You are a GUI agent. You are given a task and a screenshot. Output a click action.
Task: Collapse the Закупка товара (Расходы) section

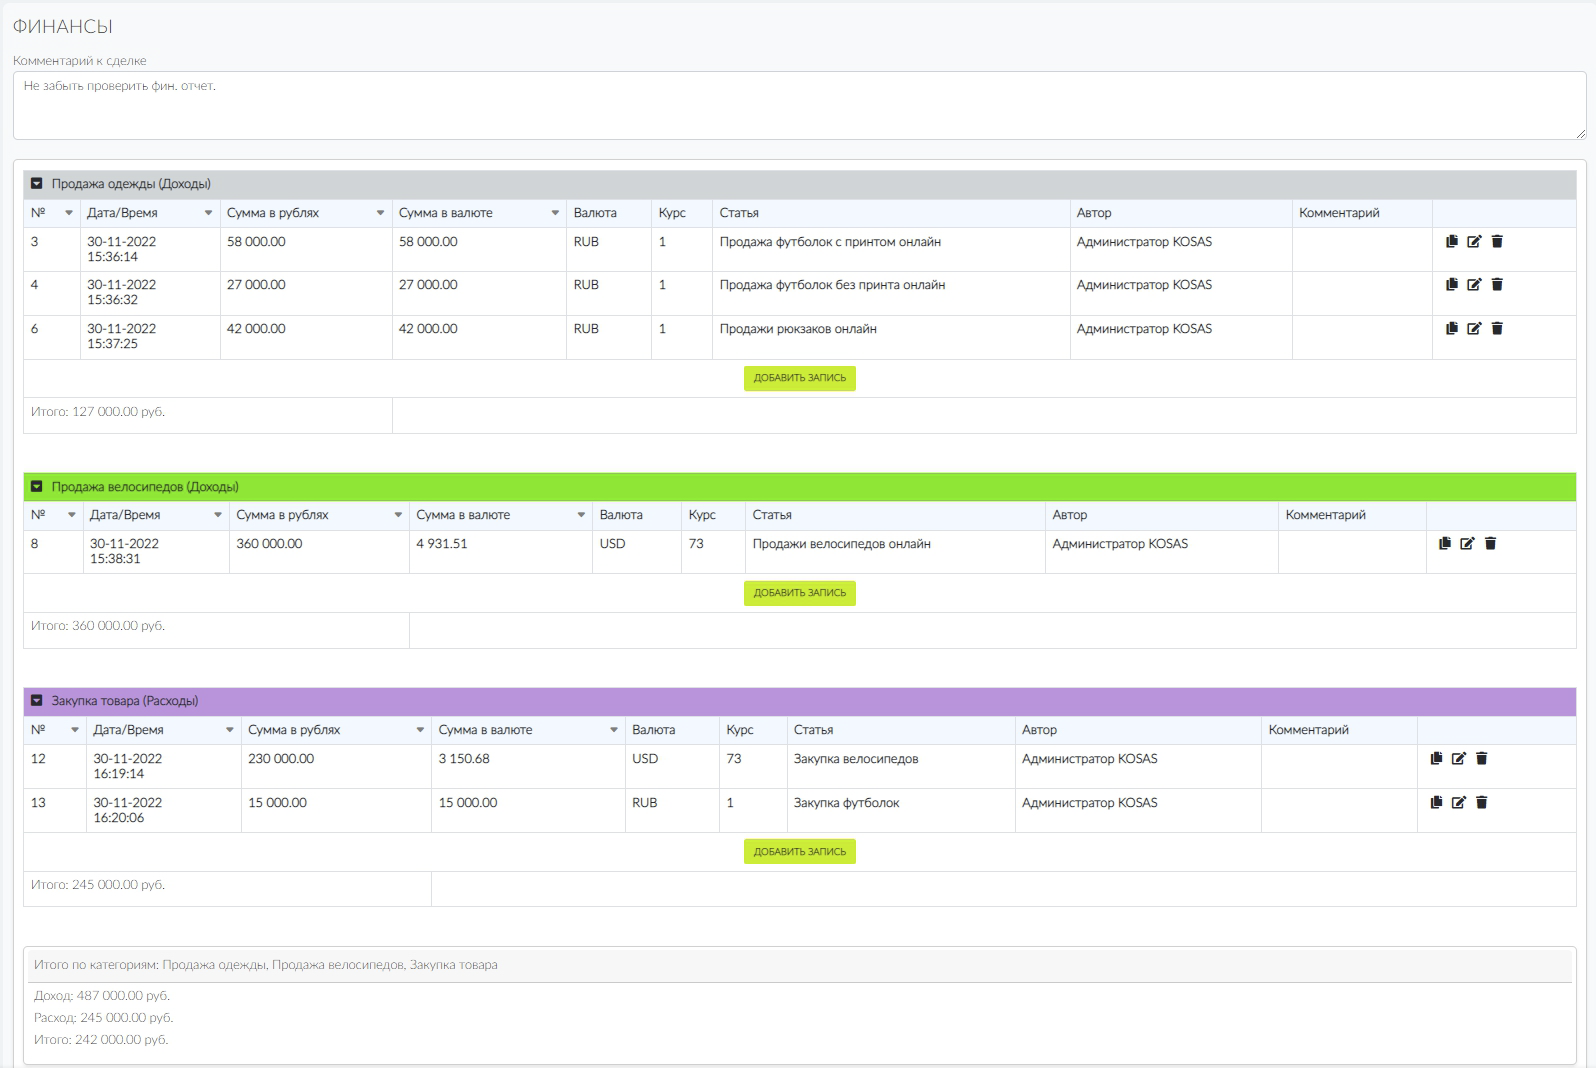click(x=37, y=701)
